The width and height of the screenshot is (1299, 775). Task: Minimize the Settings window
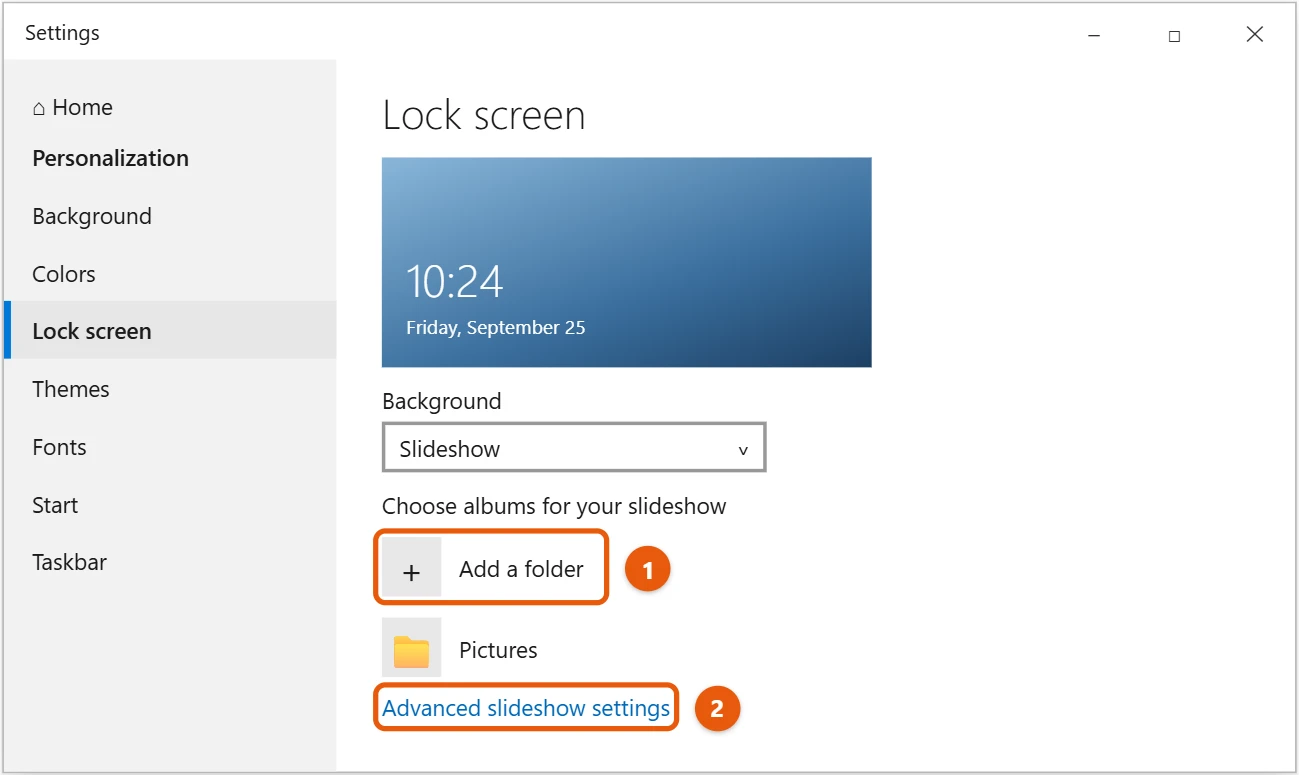coord(1094,35)
